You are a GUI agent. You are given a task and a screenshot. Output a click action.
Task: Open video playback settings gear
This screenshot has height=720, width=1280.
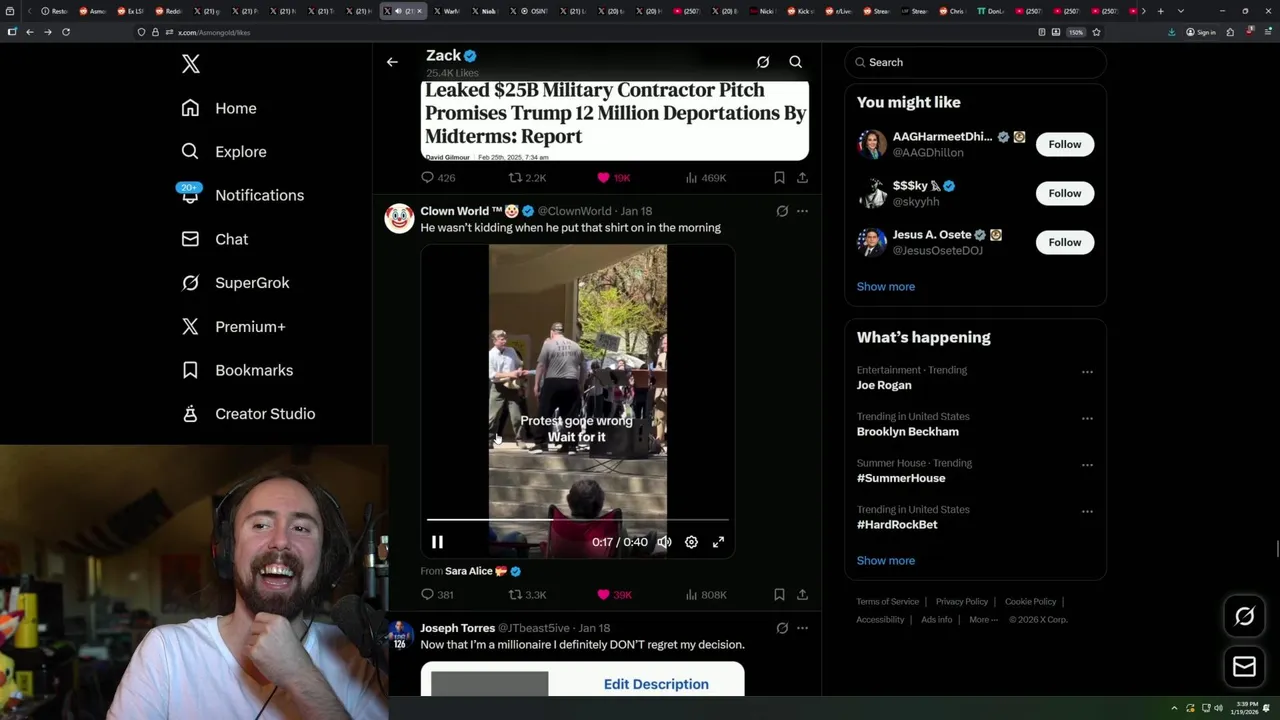coord(691,542)
